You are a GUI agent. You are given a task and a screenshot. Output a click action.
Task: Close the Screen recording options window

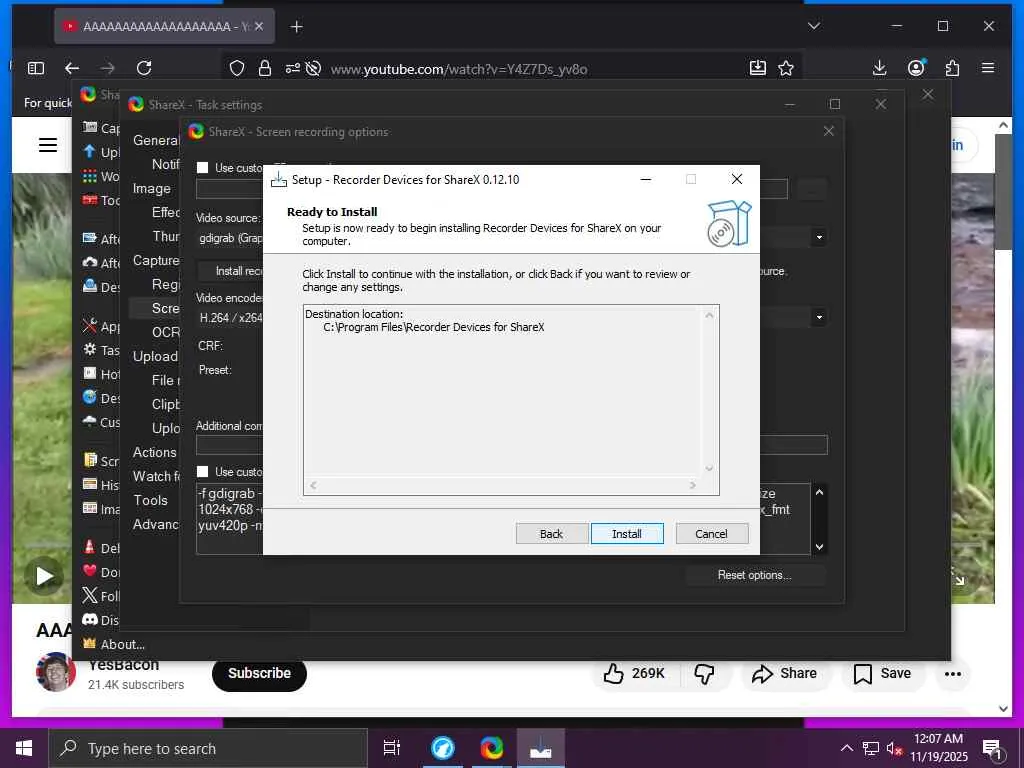click(829, 131)
